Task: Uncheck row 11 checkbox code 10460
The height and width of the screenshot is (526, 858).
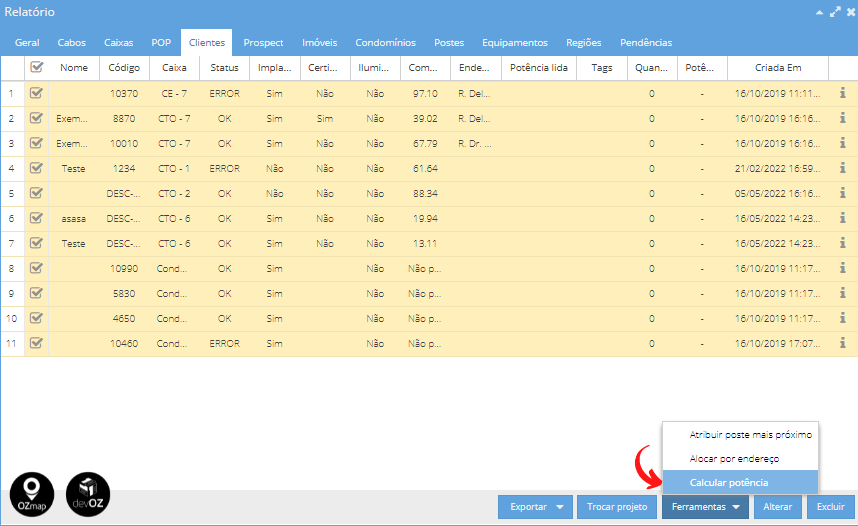Action: pos(37,343)
